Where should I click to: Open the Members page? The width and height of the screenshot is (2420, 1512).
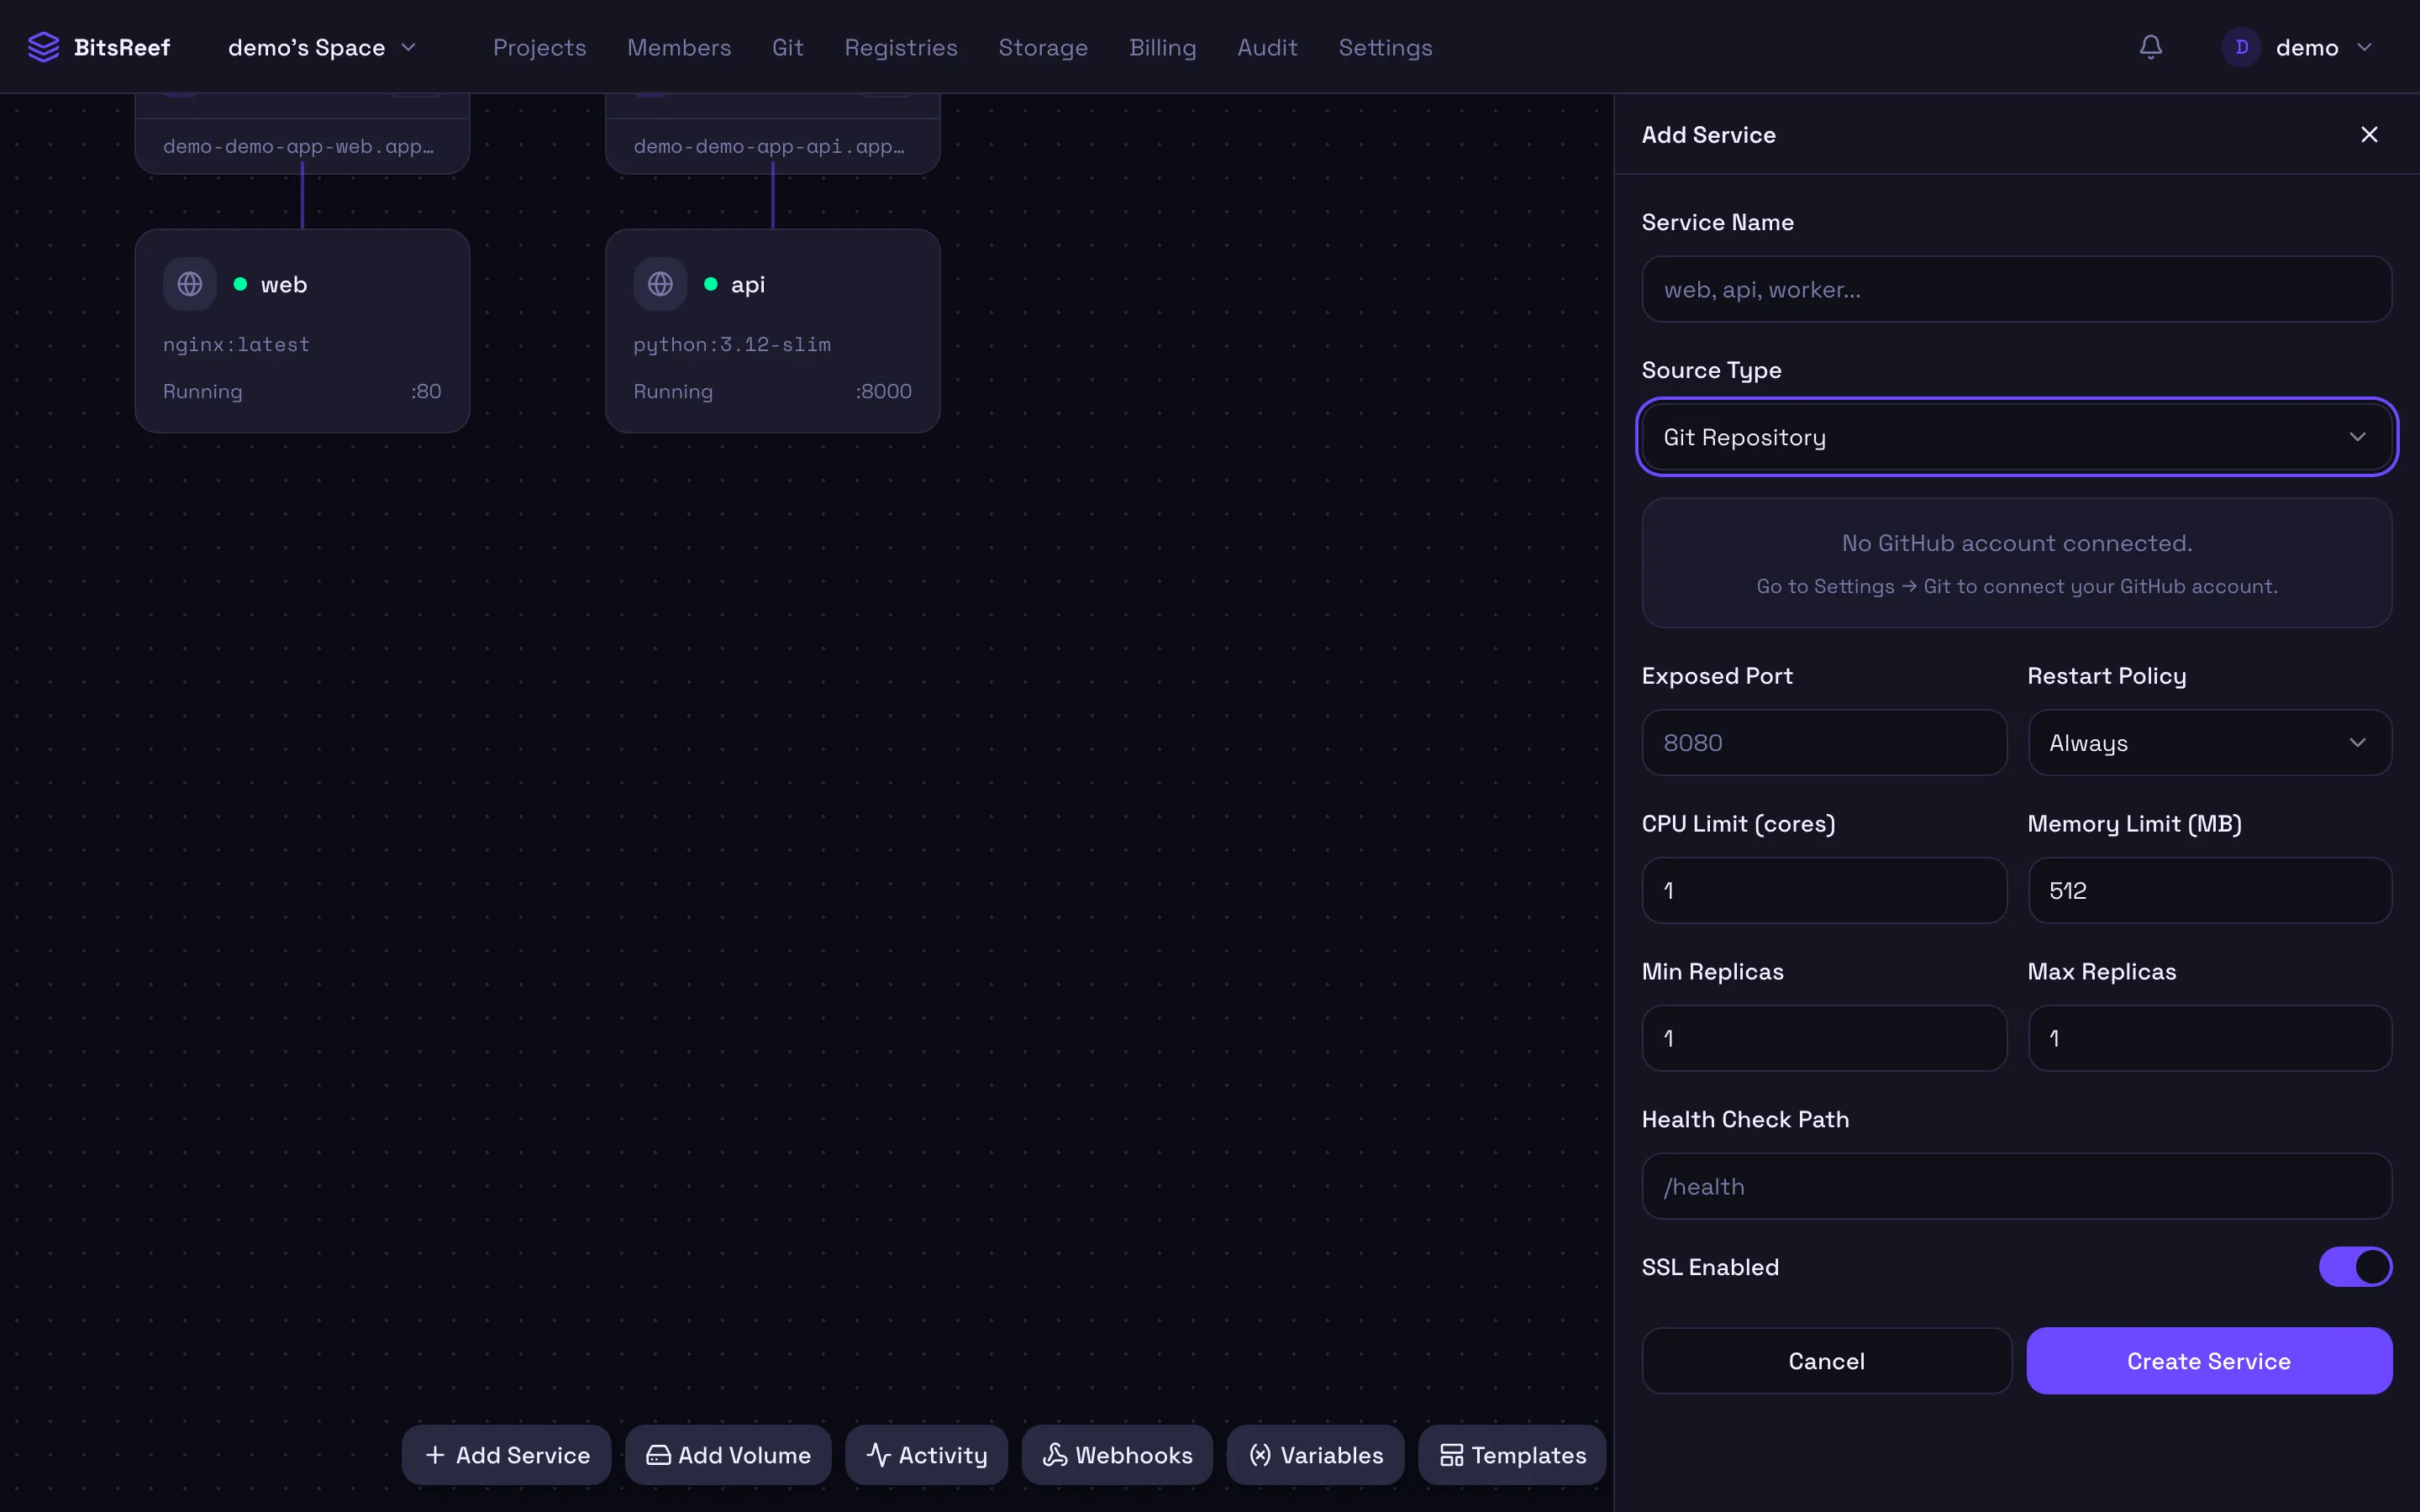click(679, 47)
